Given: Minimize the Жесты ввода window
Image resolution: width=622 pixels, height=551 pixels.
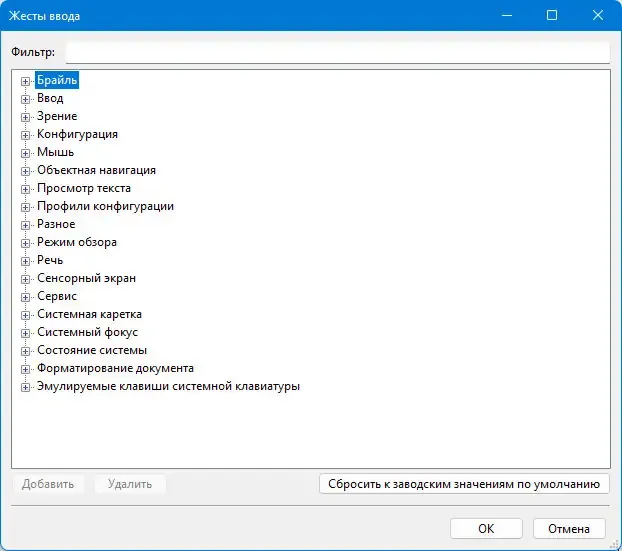Looking at the screenshot, I should 507,15.
